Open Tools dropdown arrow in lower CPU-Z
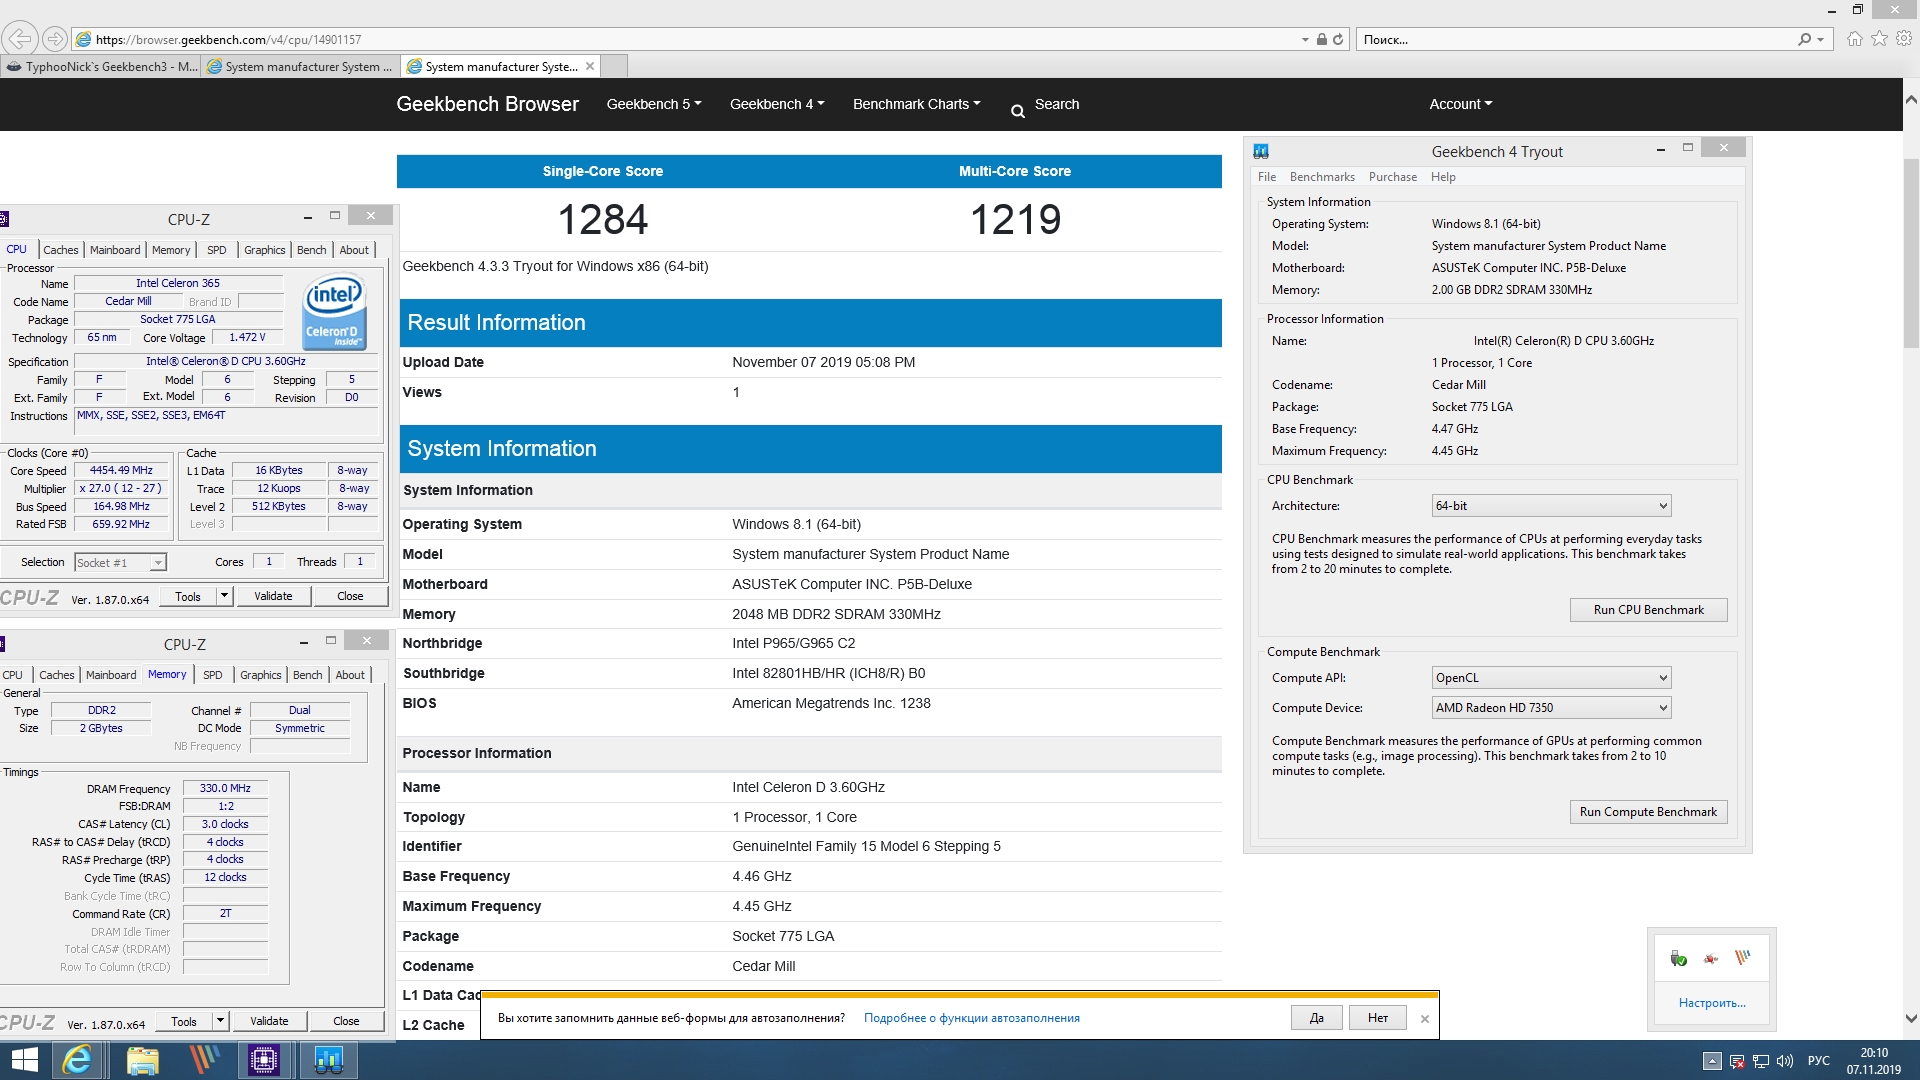The height and width of the screenshot is (1080, 1920). (x=220, y=1021)
